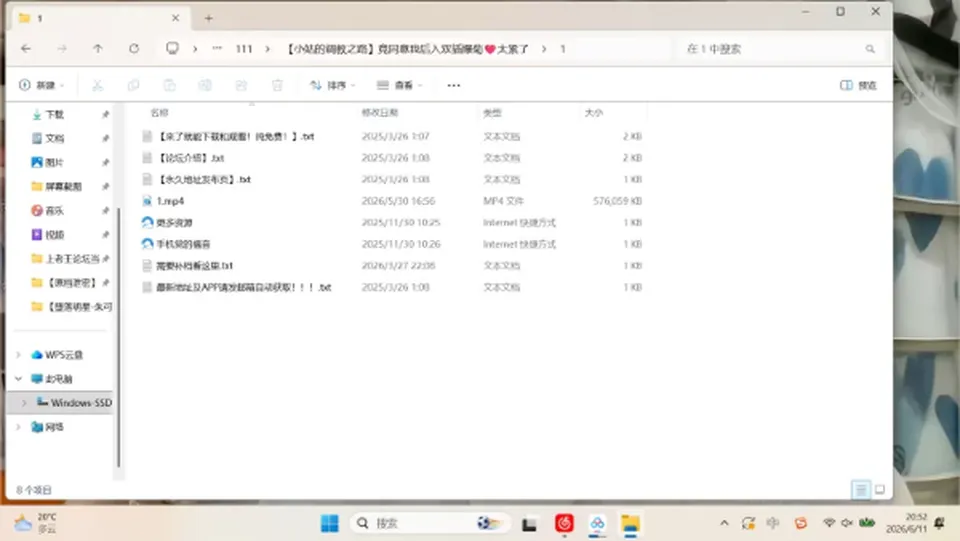
Task: Click the Delete trash icon
Action: click(277, 85)
